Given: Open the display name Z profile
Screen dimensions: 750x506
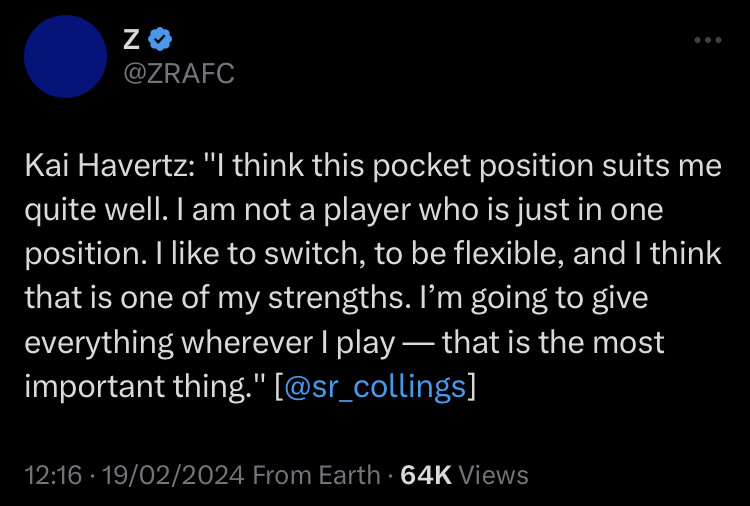Looking at the screenshot, I should [130, 40].
